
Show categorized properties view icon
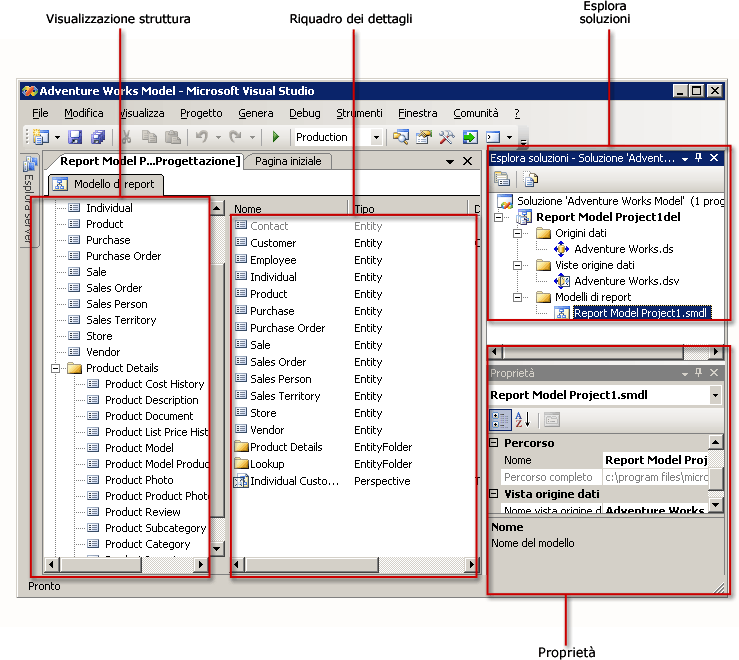tap(500, 420)
